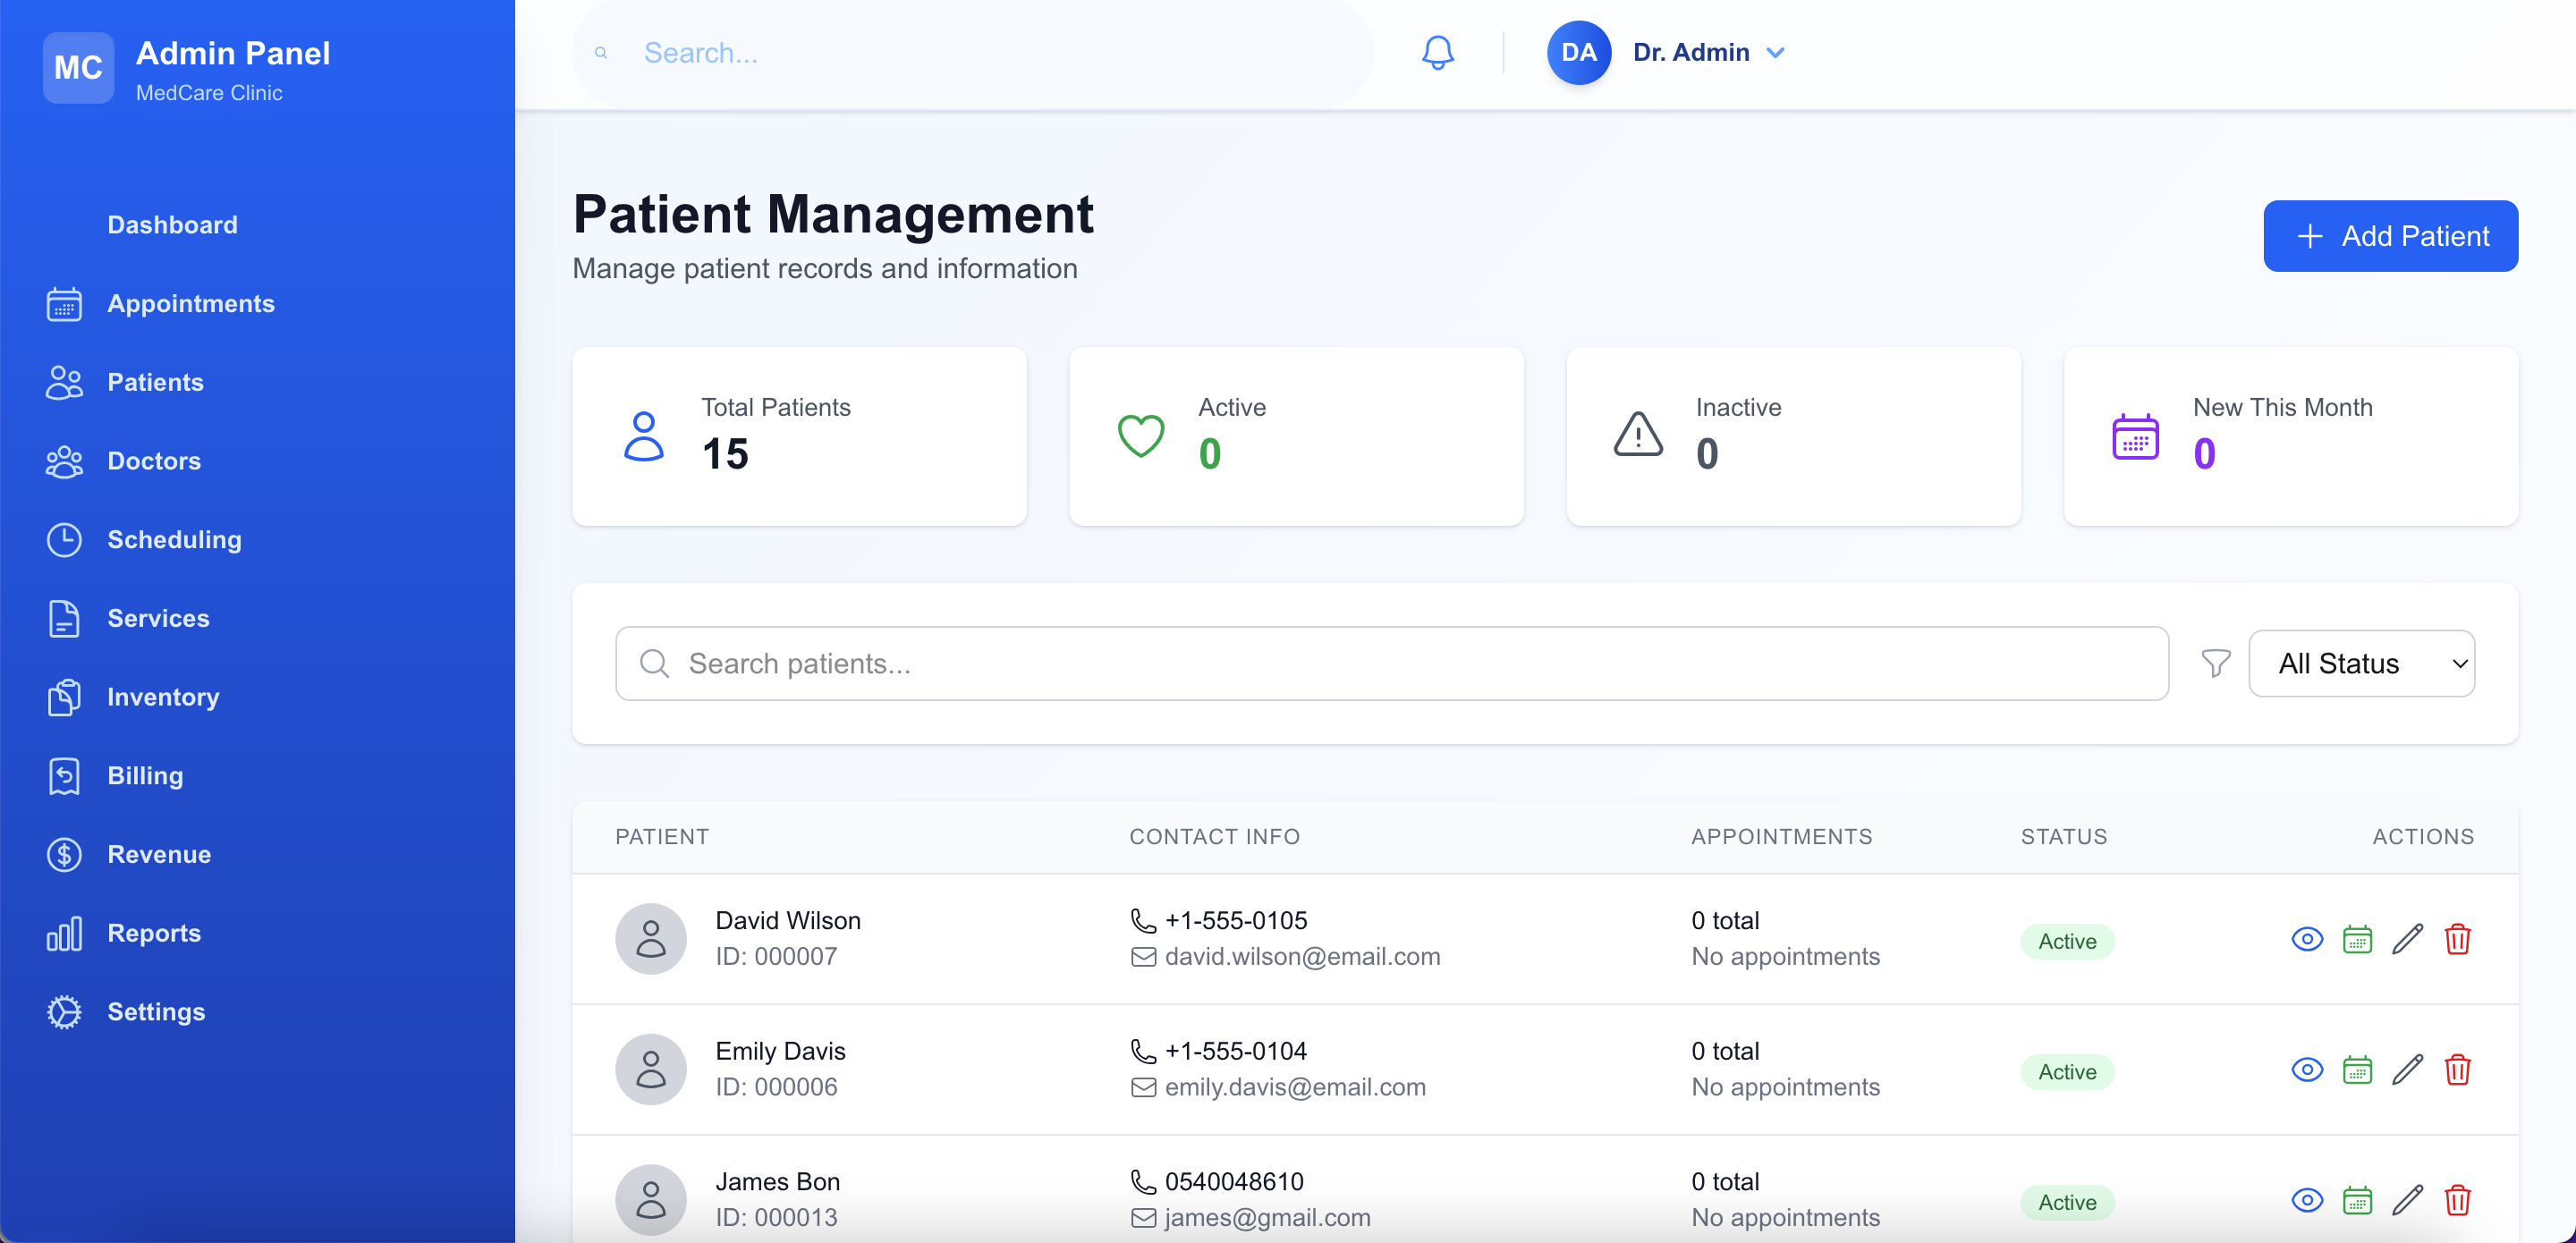
Task: Select the Revenue dollar icon
Action: click(64, 854)
